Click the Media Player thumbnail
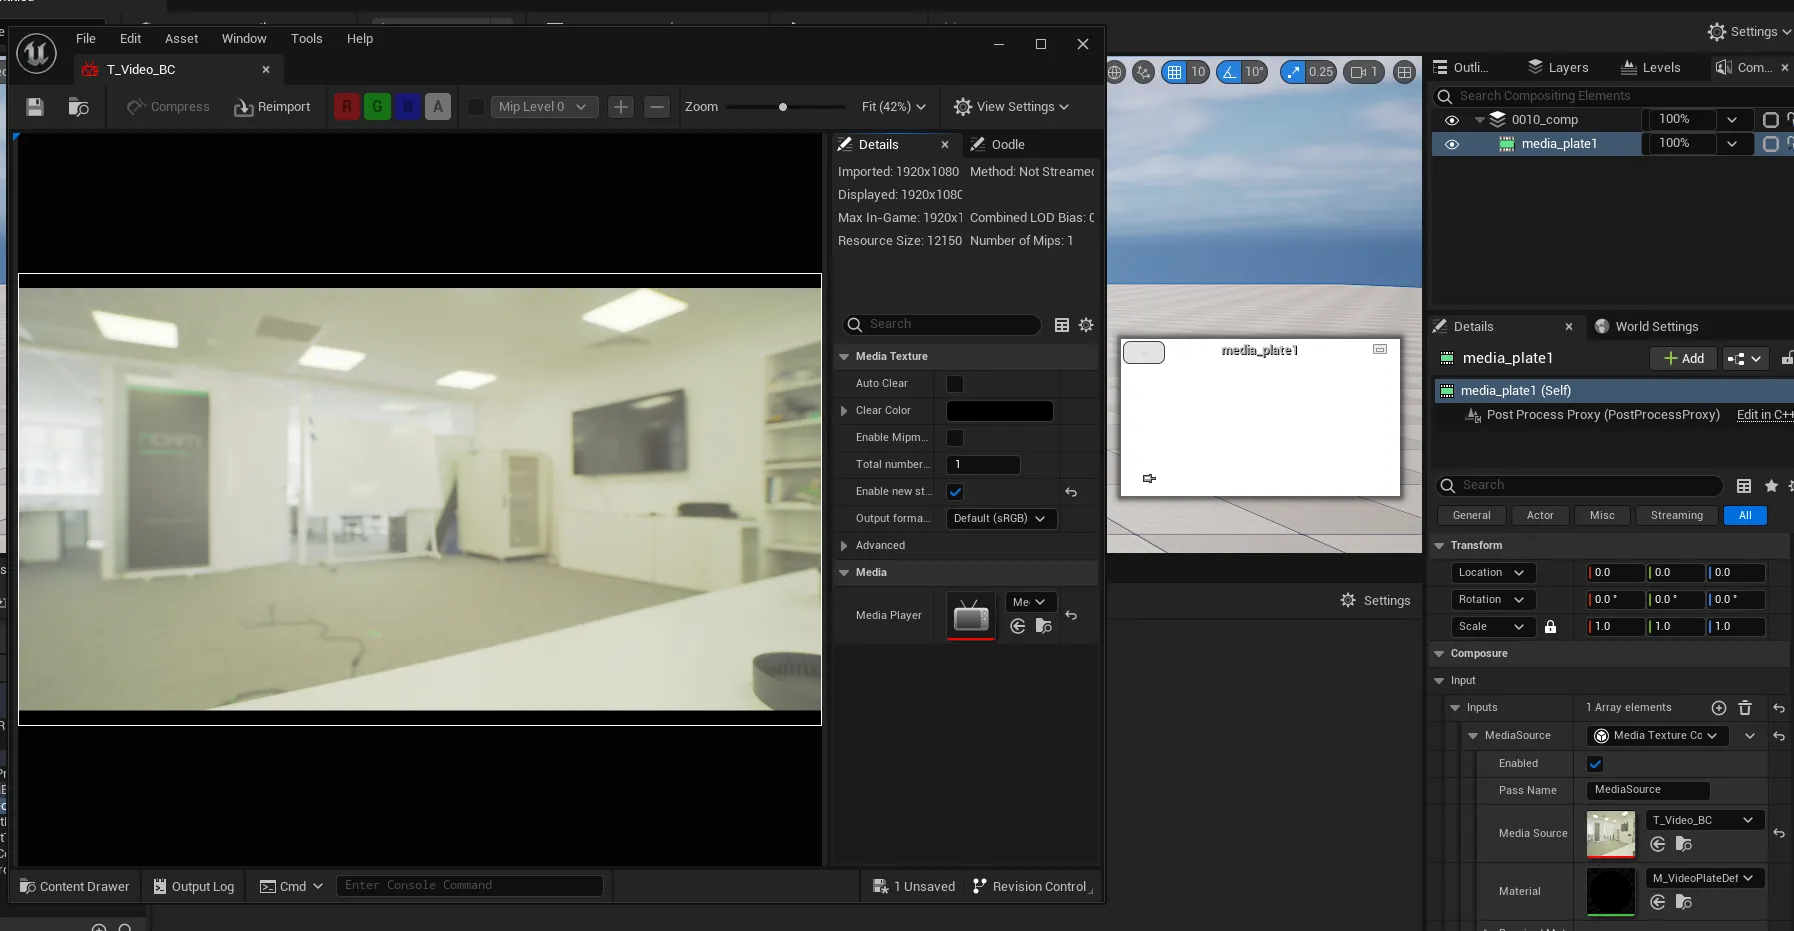The image size is (1794, 931). tap(971, 616)
